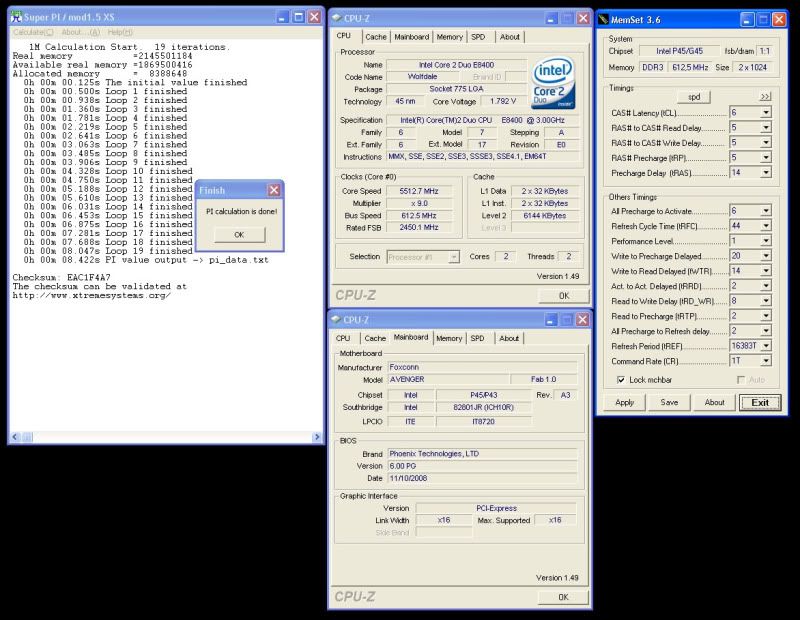Viewport: 800px width, 620px height.
Task: Minimize the top CPU-Z window
Action: pos(551,18)
